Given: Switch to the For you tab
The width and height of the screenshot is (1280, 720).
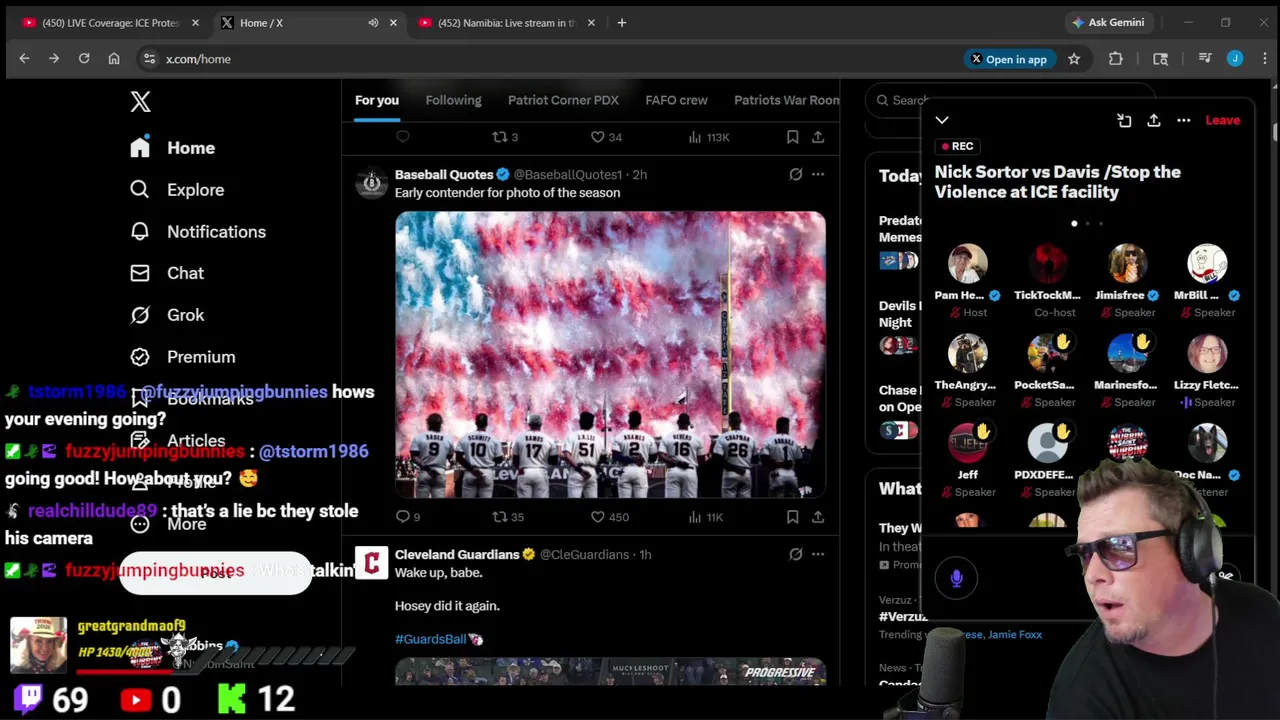Looking at the screenshot, I should tap(377, 100).
